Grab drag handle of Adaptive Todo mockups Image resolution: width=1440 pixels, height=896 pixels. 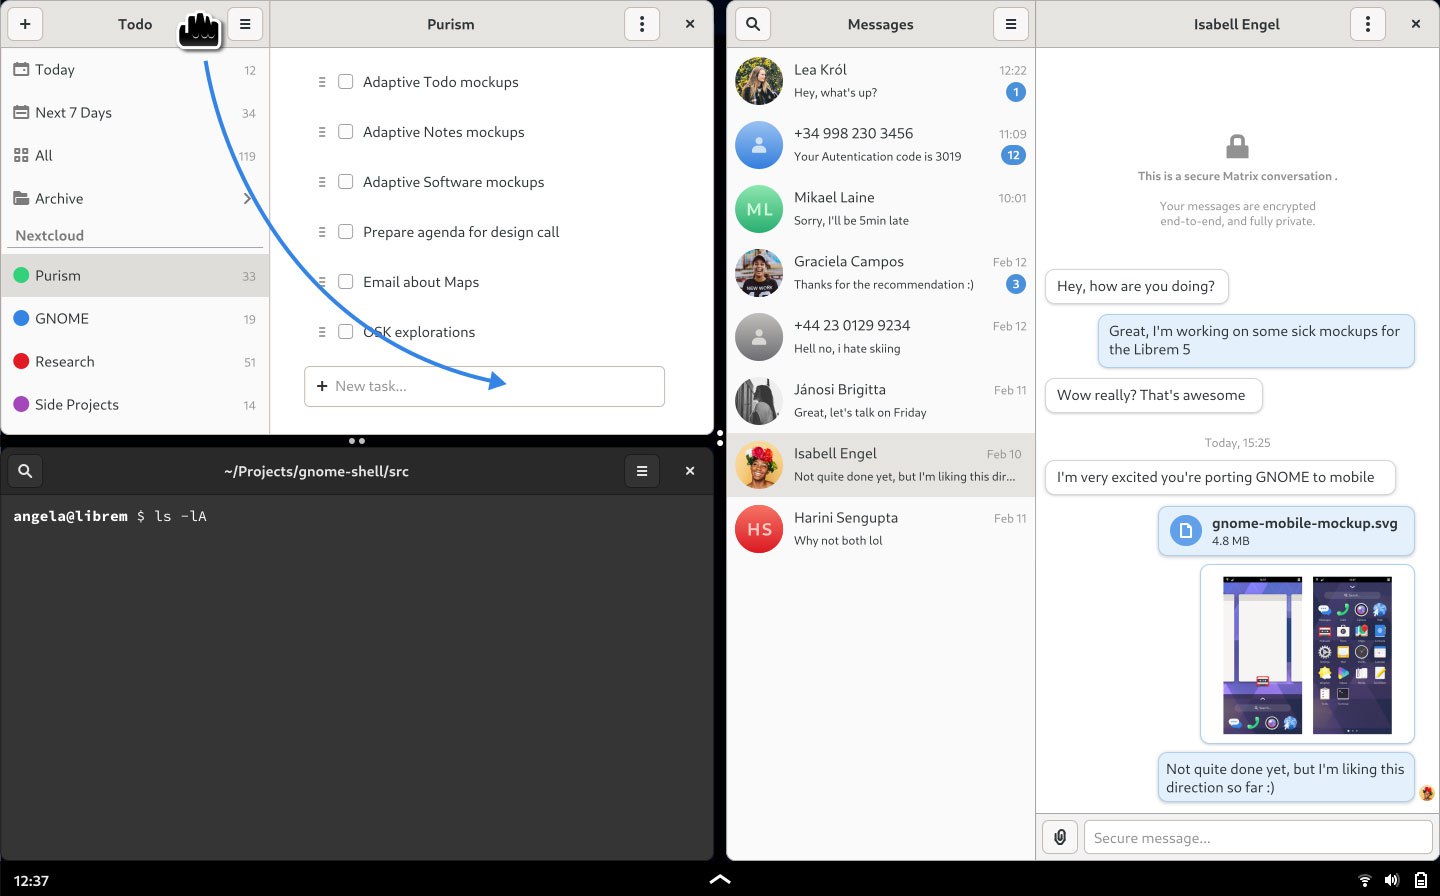pyautogui.click(x=322, y=82)
